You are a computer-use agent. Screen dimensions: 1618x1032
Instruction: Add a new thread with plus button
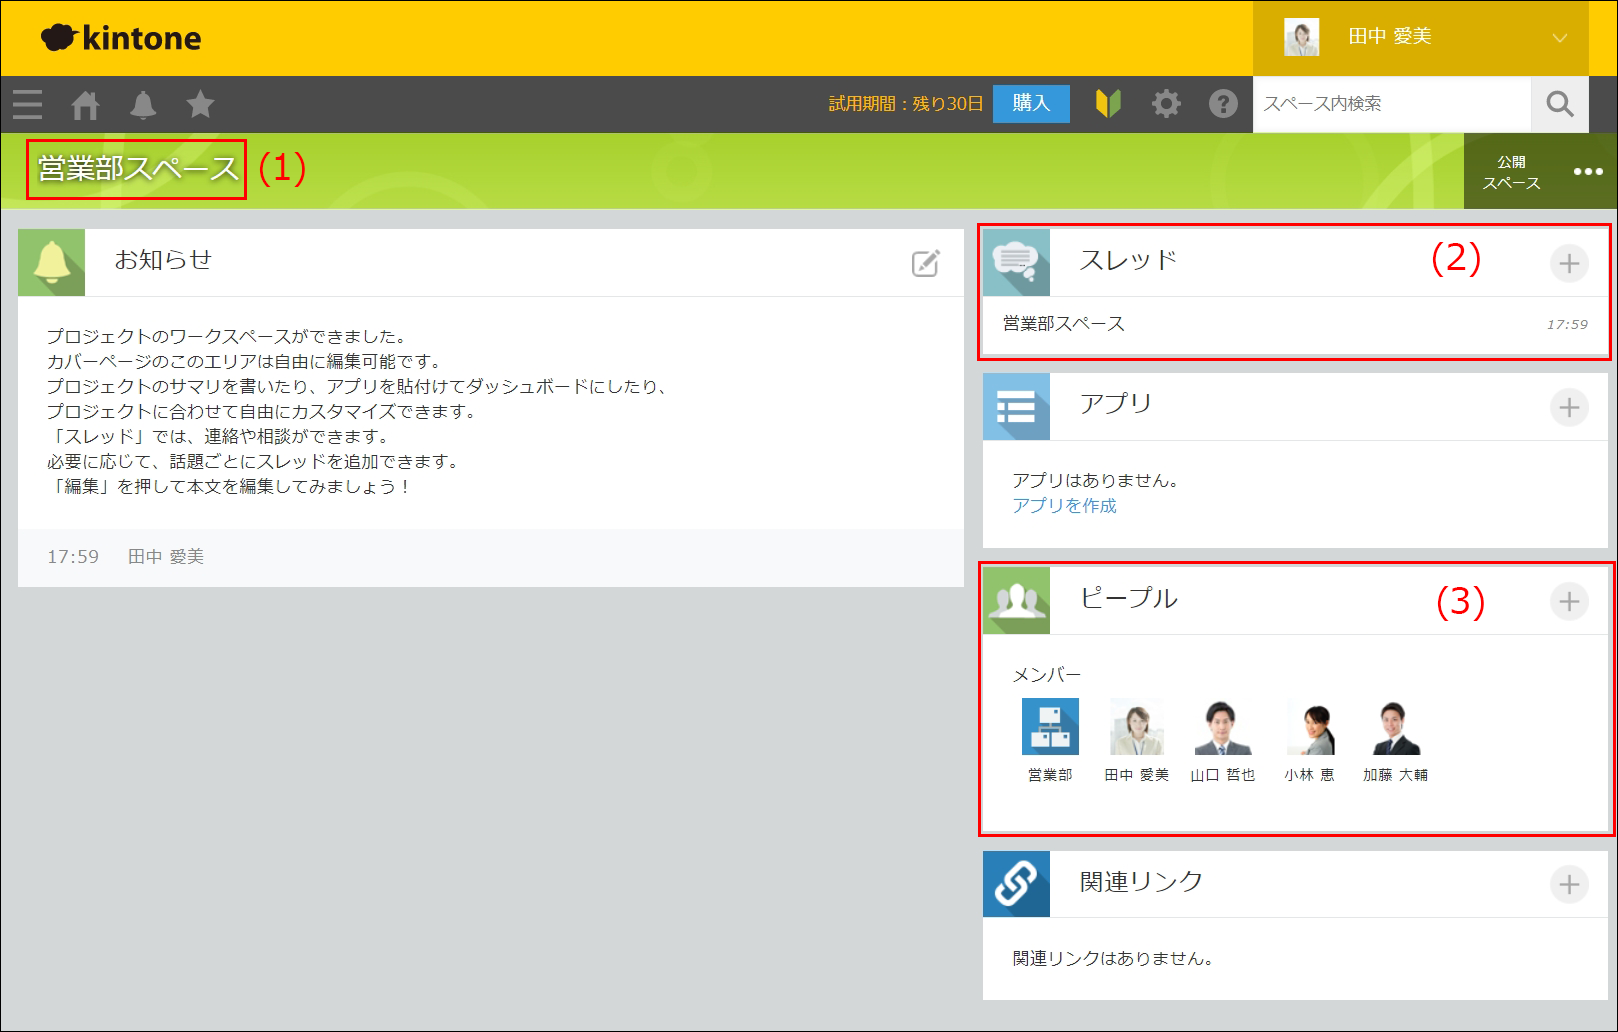click(x=1569, y=264)
